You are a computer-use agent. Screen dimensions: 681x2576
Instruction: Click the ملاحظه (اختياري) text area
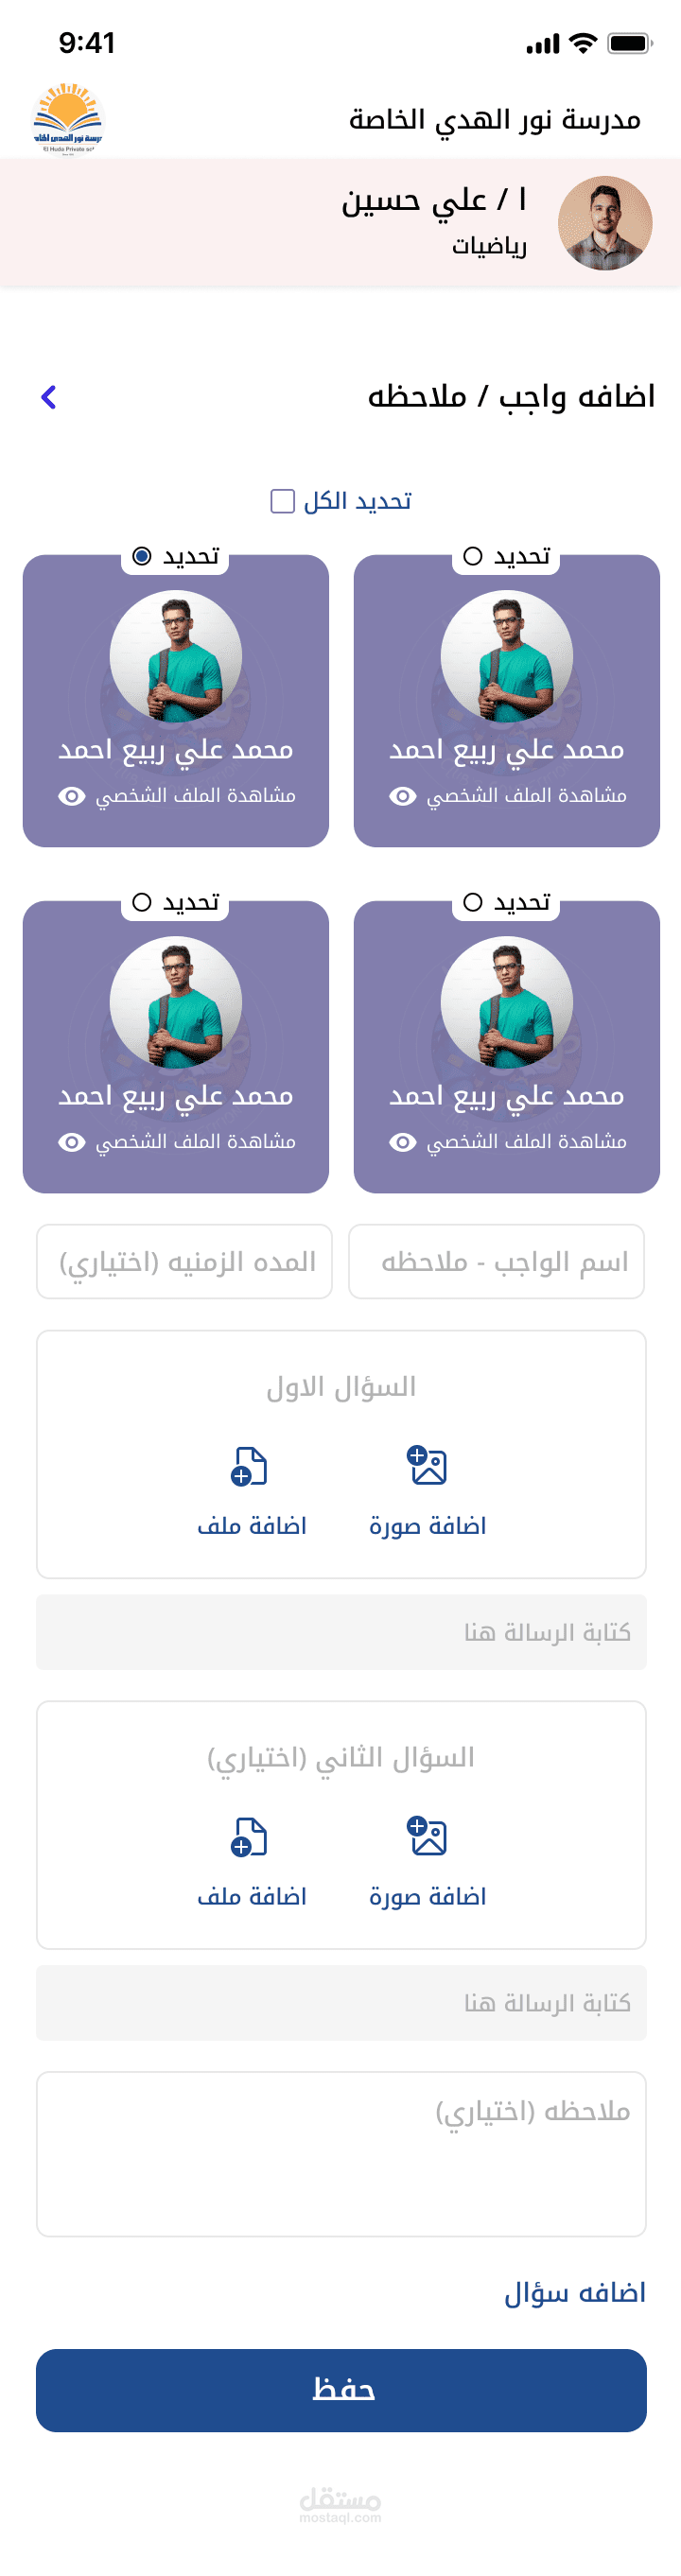tap(341, 2154)
